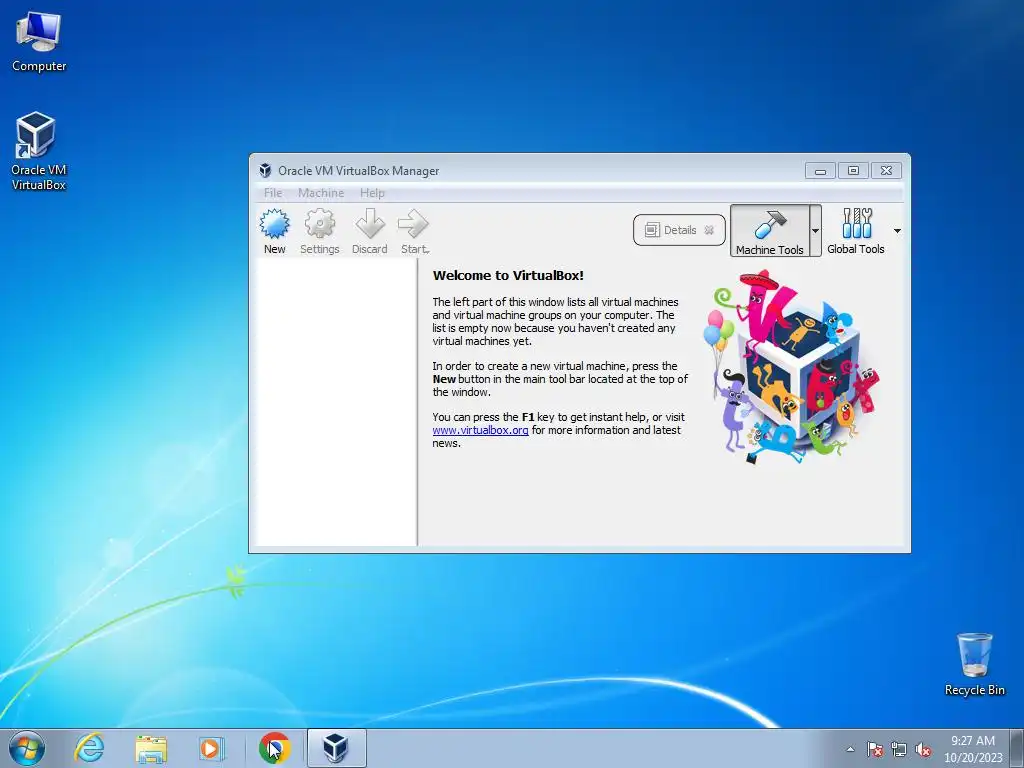Open the Settings gear toolbar icon
Viewport: 1024px width, 768px height.
click(319, 231)
